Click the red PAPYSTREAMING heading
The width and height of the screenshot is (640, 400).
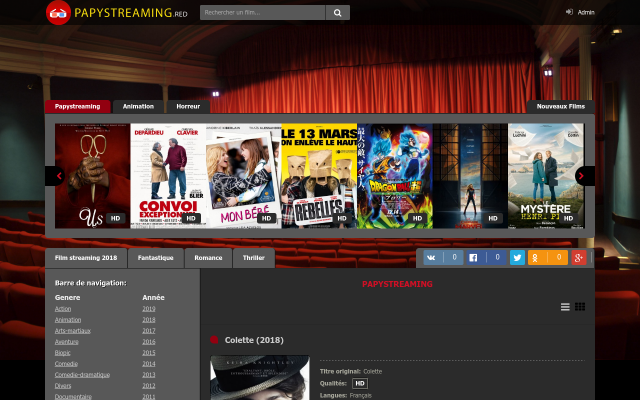(x=397, y=284)
